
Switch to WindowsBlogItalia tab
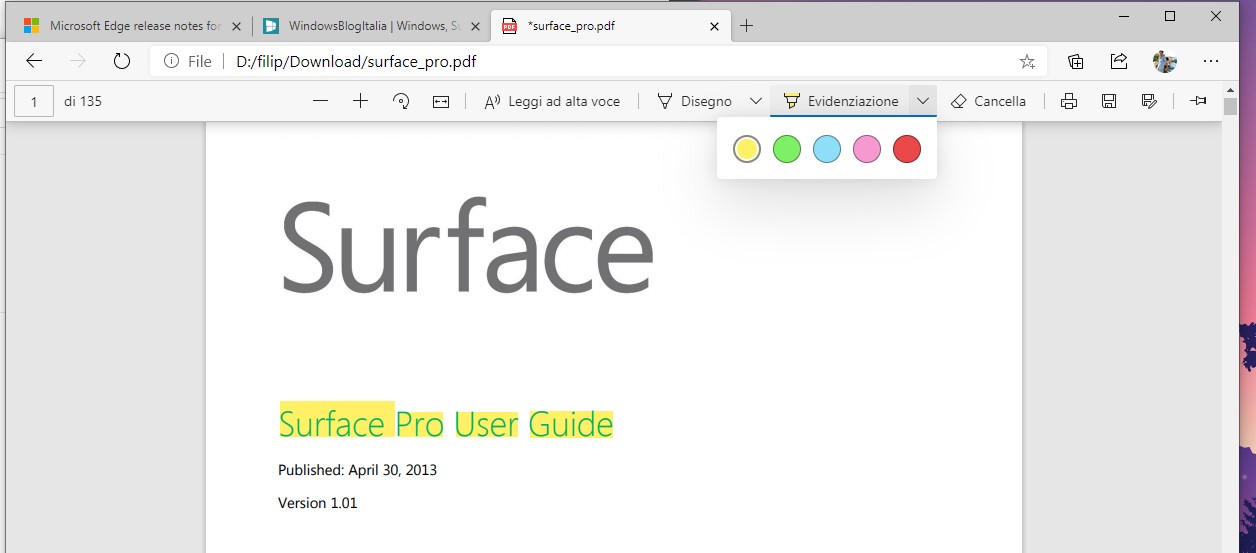coord(372,26)
